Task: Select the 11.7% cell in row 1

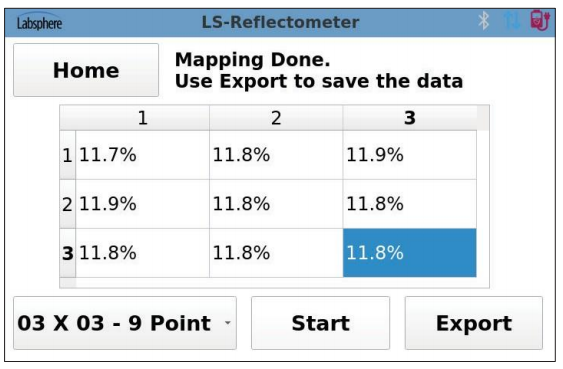Action: (x=143, y=155)
